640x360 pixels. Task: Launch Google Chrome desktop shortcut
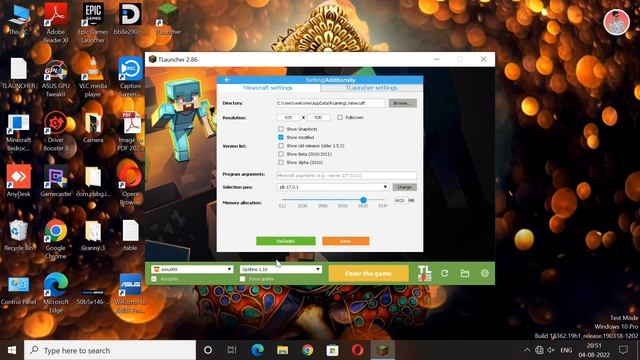(56, 239)
